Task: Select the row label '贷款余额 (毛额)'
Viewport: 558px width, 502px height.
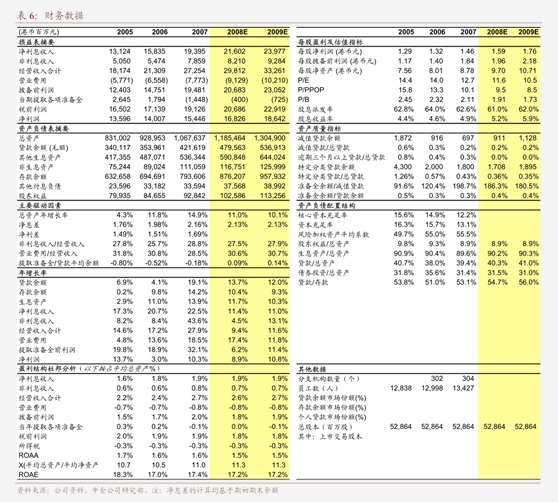Action: click(x=43, y=148)
